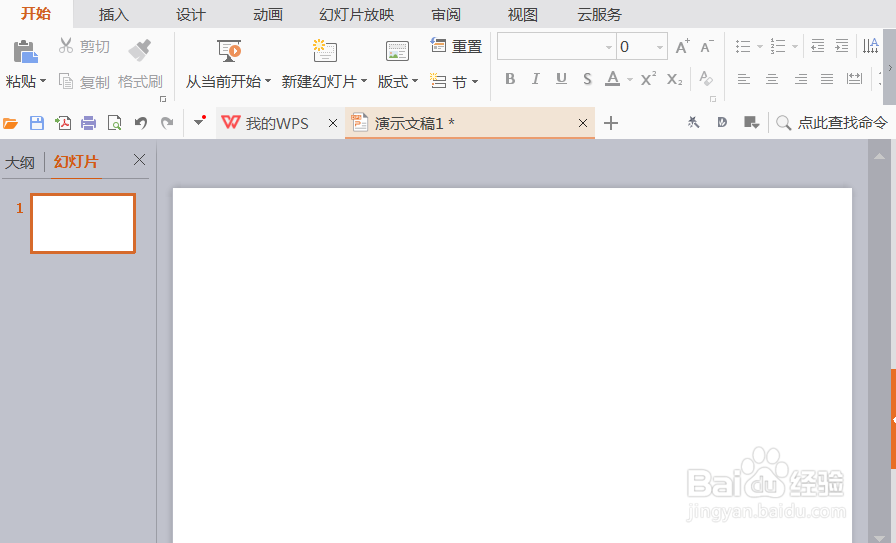Open the 节 section menu

click(454, 82)
